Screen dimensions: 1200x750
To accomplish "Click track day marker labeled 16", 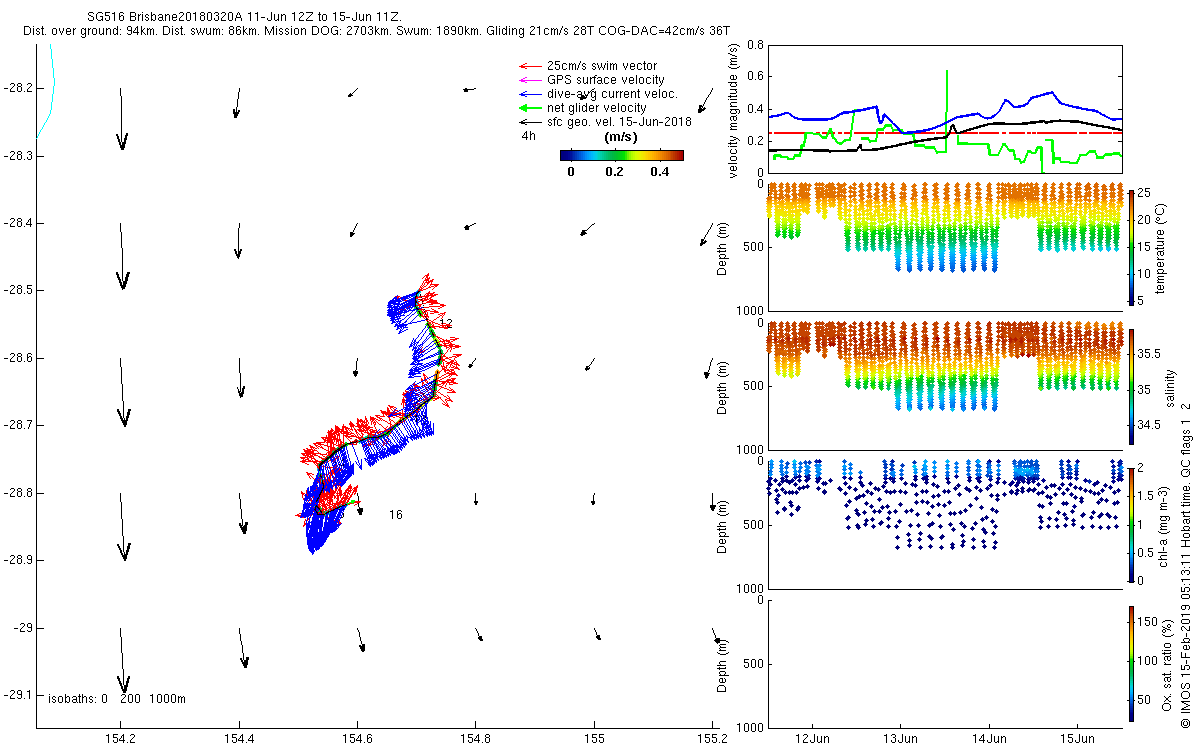I will point(396,515).
